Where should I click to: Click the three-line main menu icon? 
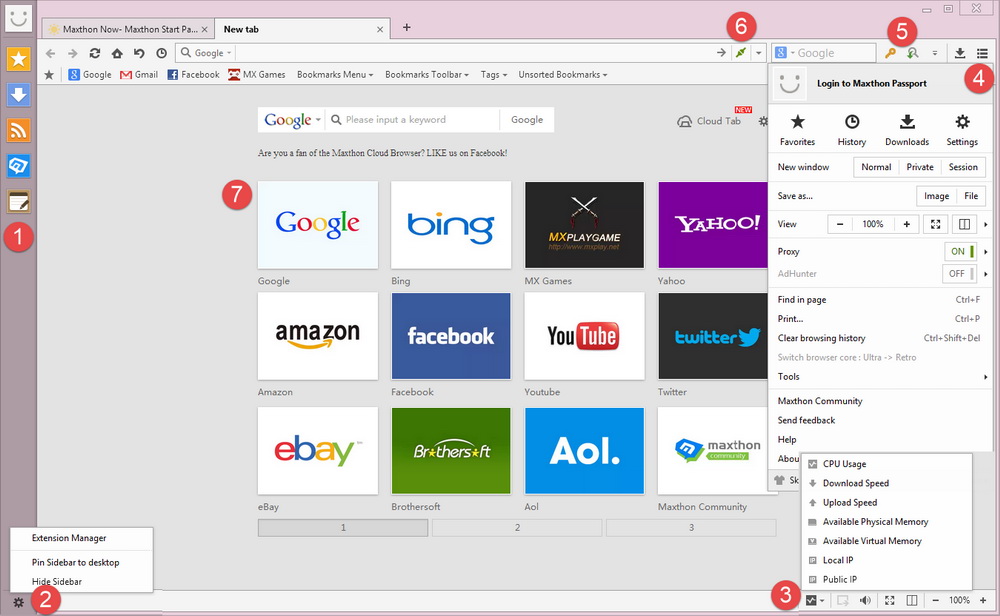point(982,53)
